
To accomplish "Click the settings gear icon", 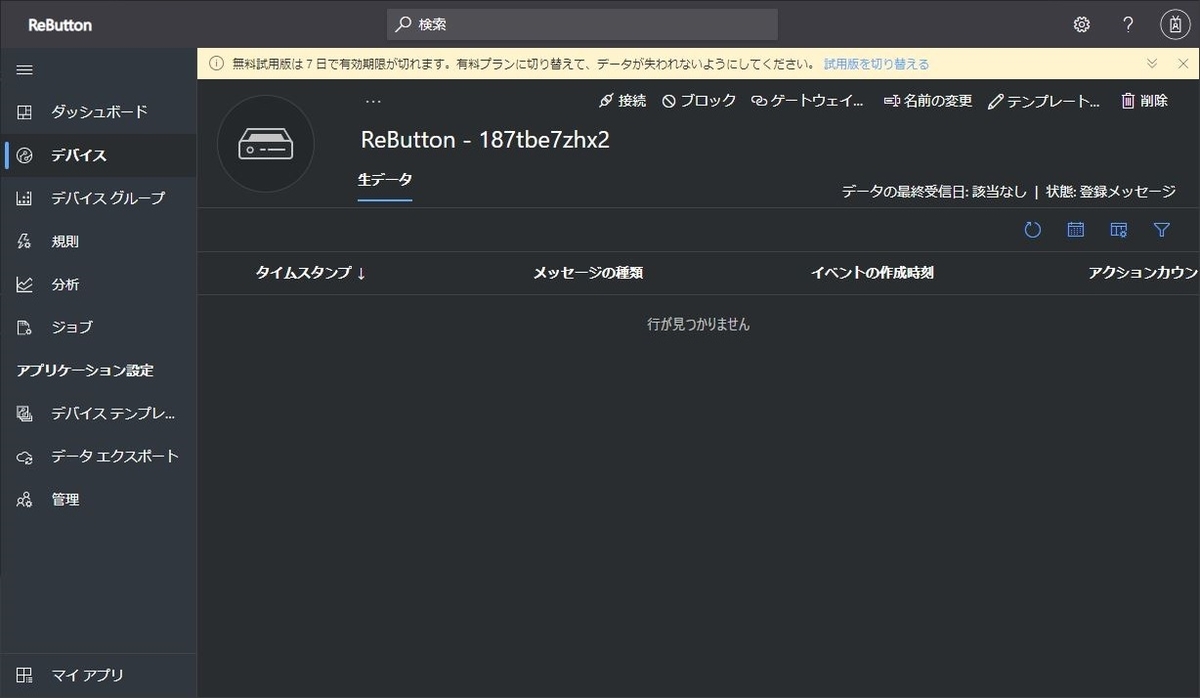I will [x=1081, y=24].
